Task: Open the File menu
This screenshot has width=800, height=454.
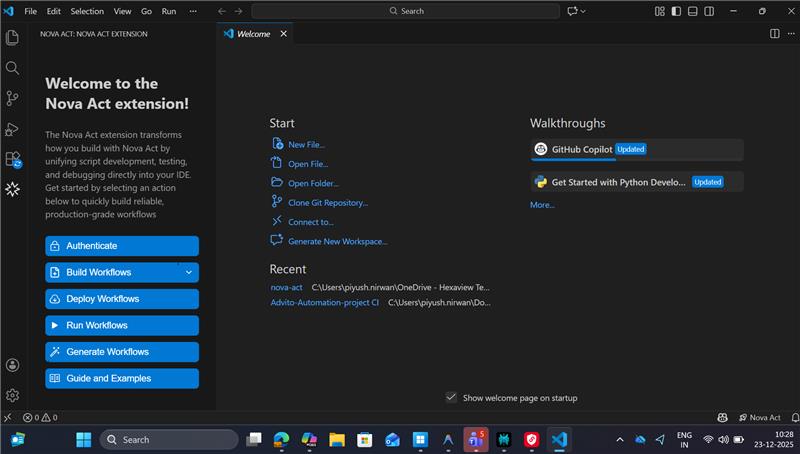Action: coord(31,11)
